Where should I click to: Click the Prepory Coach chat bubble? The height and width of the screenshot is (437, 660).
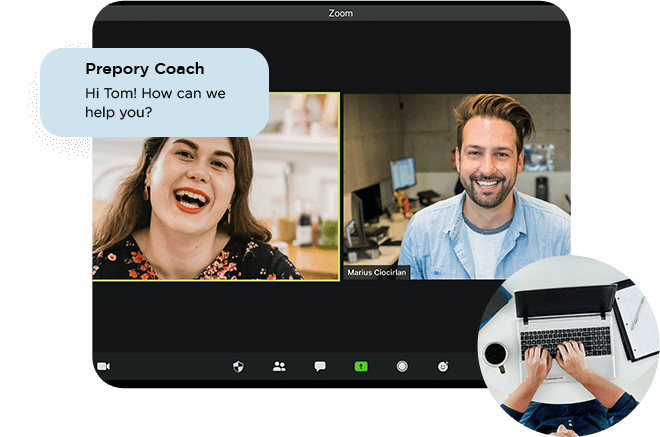point(154,92)
